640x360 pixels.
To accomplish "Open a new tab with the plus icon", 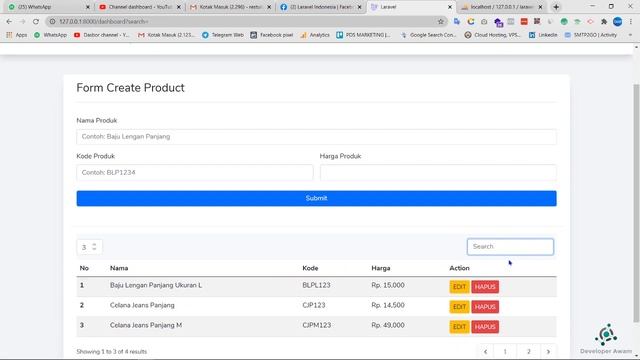I will 556,7.
